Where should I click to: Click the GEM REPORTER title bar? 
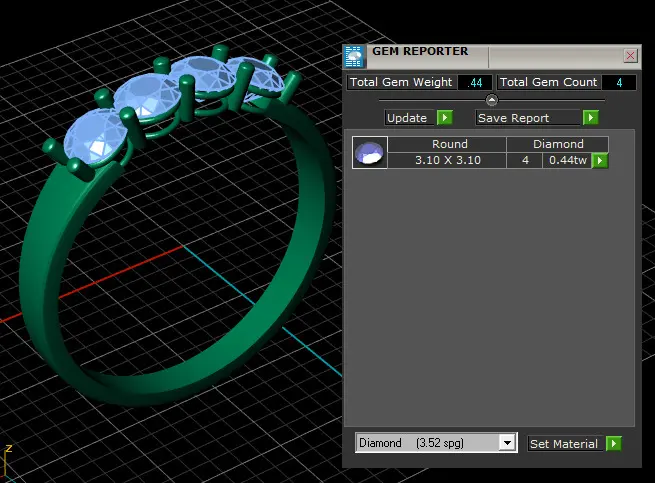[x=493, y=56]
